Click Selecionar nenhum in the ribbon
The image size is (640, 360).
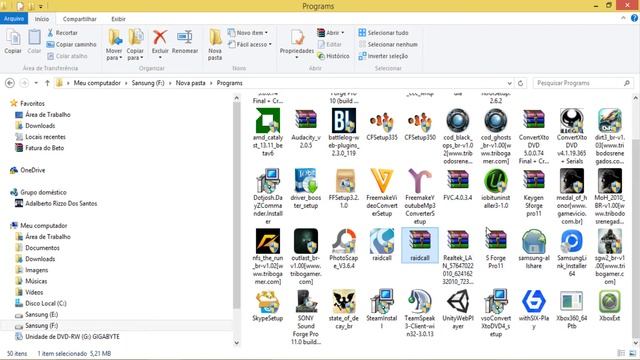click(x=388, y=44)
